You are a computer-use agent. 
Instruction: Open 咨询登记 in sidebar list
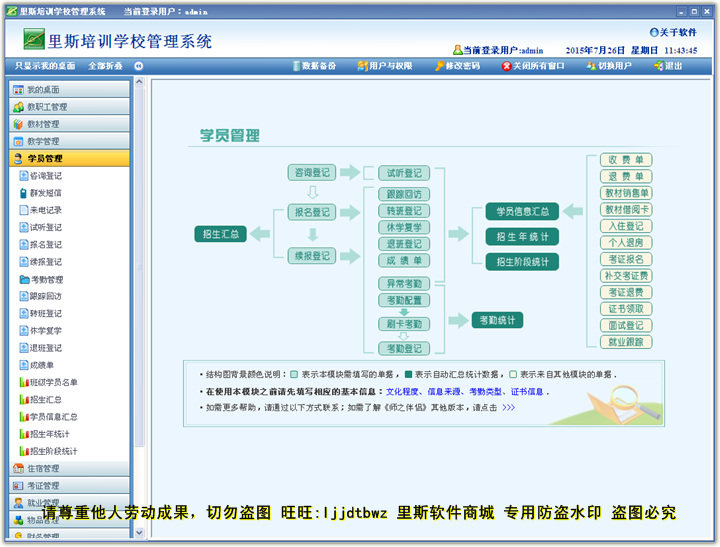click(x=40, y=176)
